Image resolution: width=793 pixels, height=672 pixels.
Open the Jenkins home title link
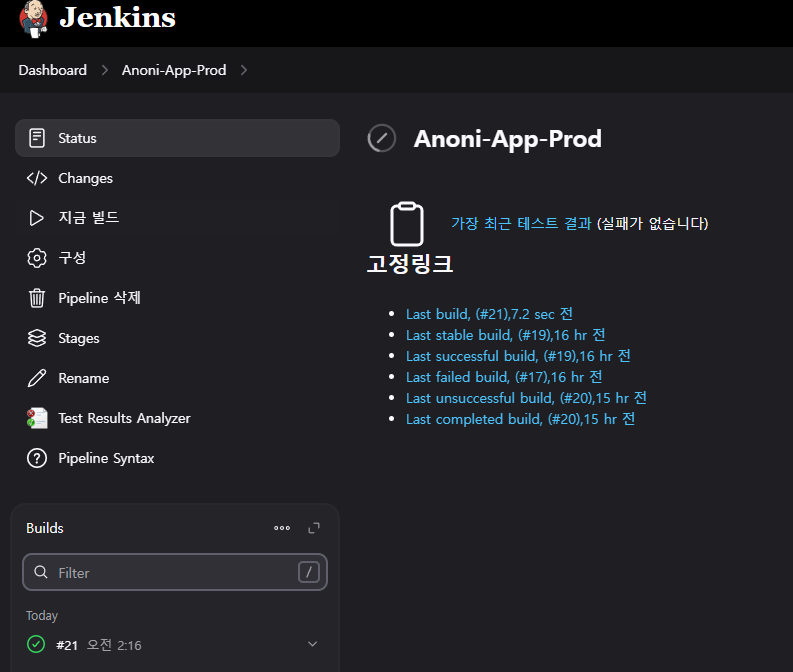click(117, 17)
